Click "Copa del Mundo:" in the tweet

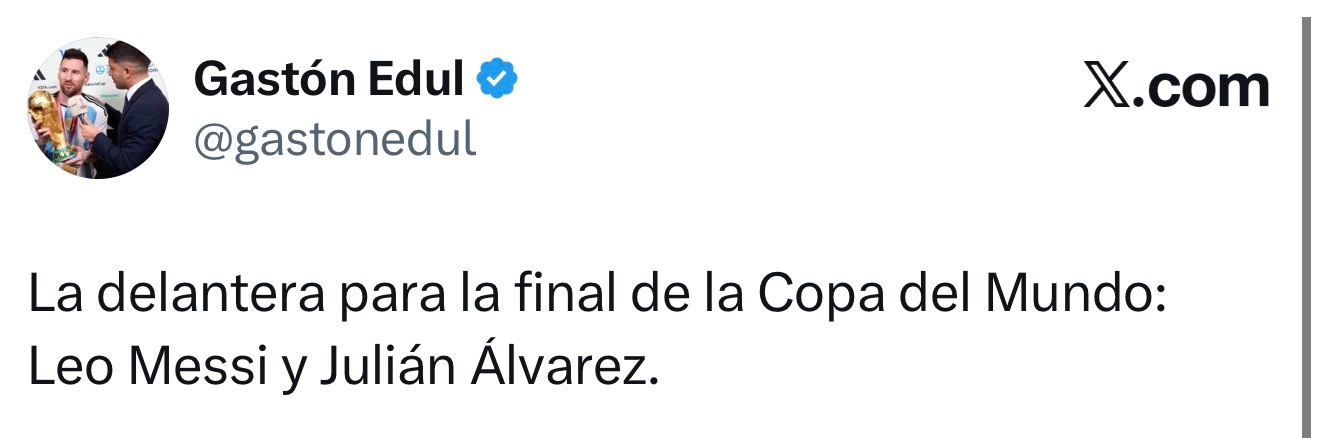coord(961,299)
